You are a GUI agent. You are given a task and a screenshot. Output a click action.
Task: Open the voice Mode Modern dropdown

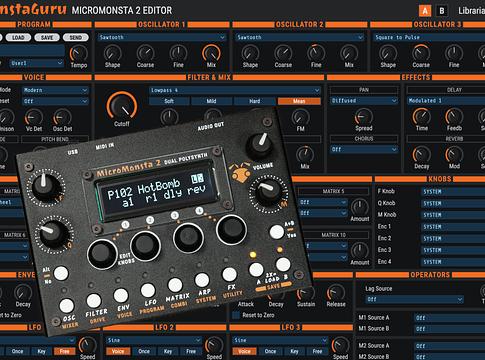(x=55, y=90)
